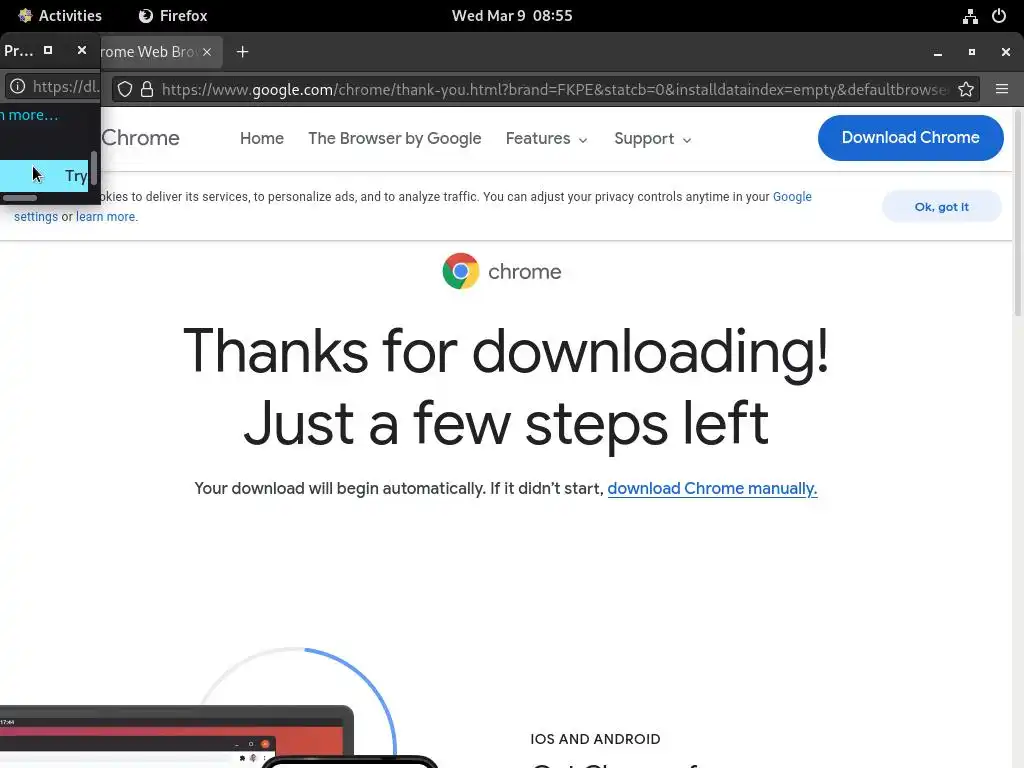Dismiss the cookie notice with Ok, got it
This screenshot has height=768, width=1024.
[941, 207]
